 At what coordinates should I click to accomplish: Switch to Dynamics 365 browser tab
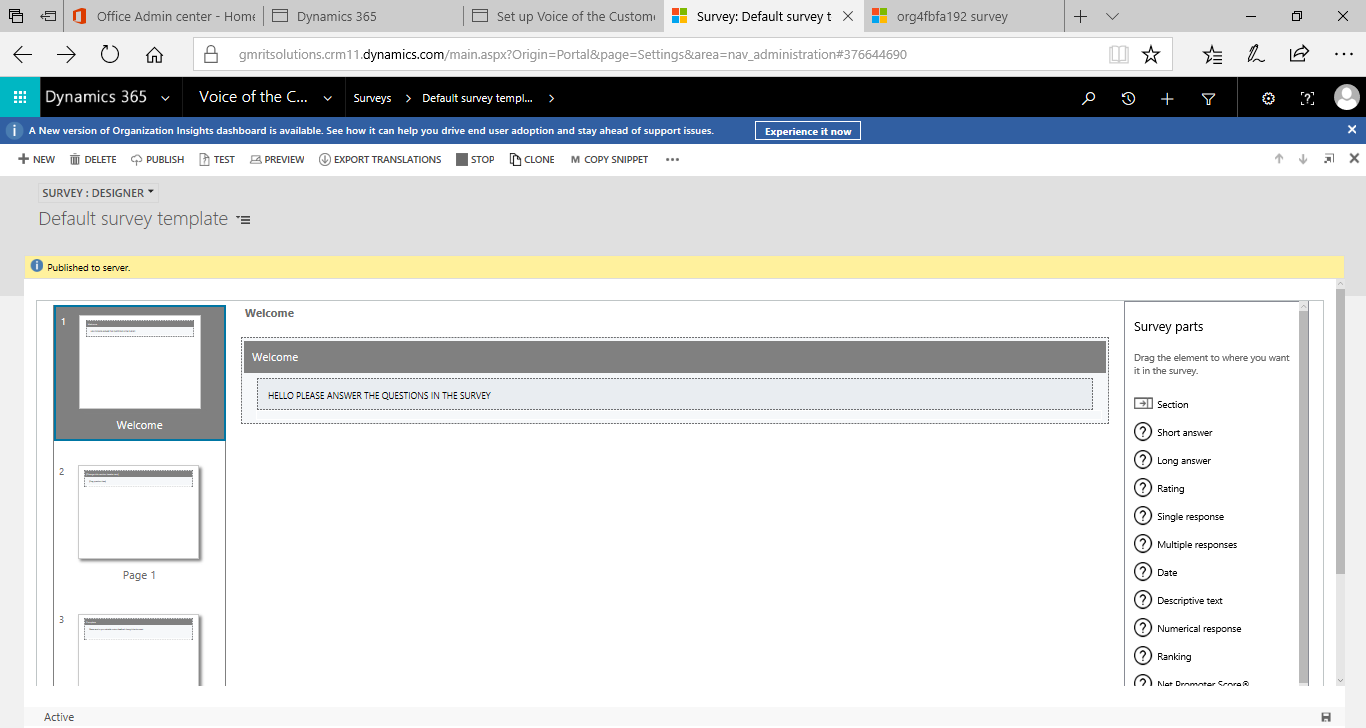[x=362, y=16]
